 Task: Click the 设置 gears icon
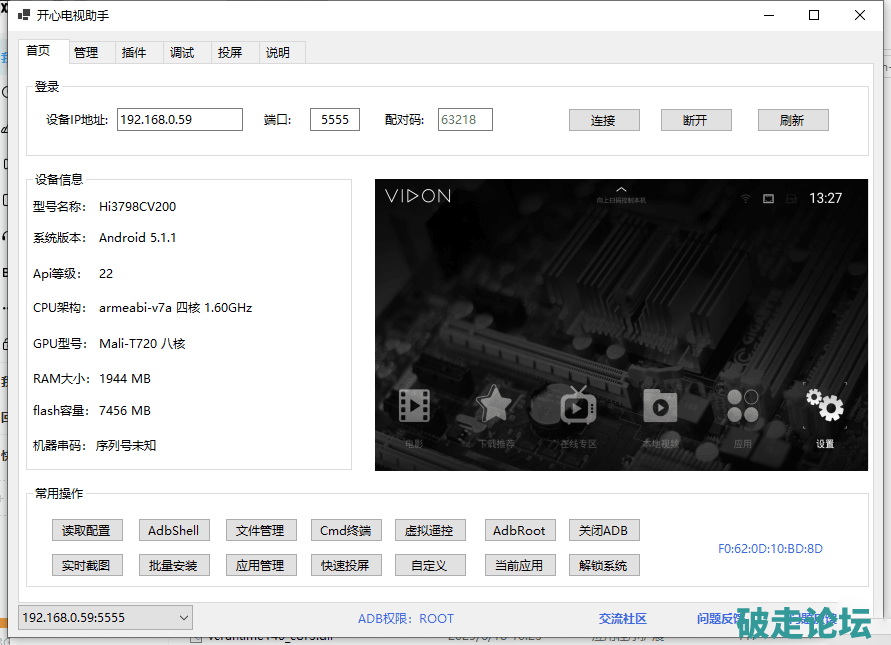[825, 405]
